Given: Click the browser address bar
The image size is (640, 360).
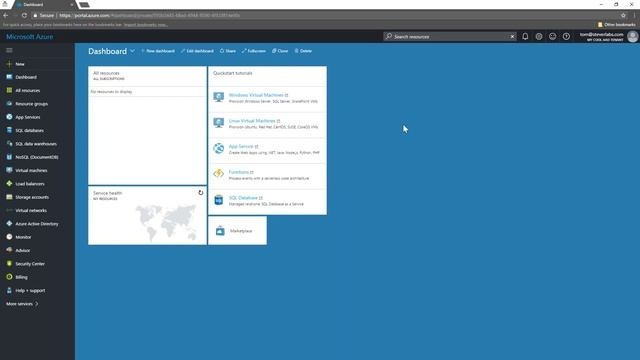Looking at the screenshot, I should click(325, 16).
